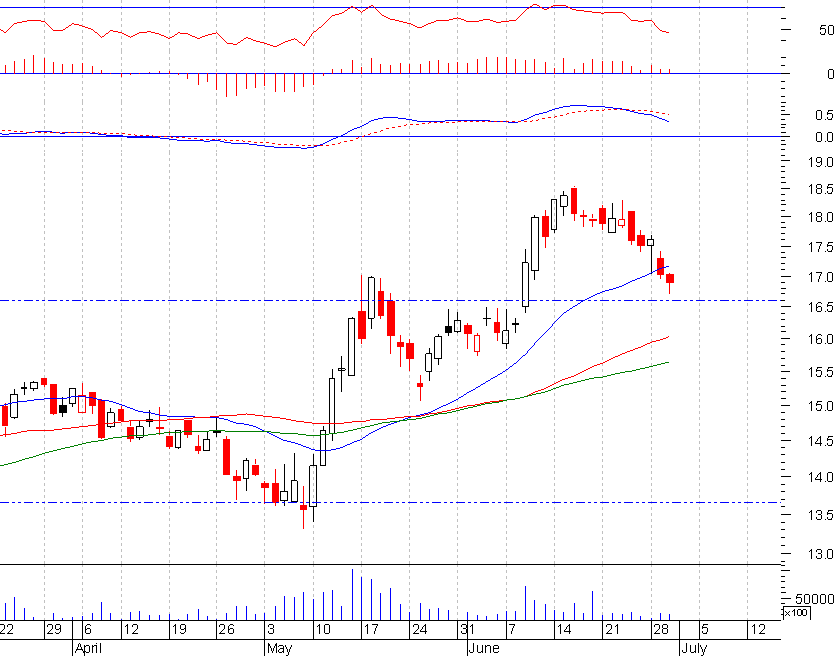Click the 0 label beside the histogram baseline

point(830,74)
